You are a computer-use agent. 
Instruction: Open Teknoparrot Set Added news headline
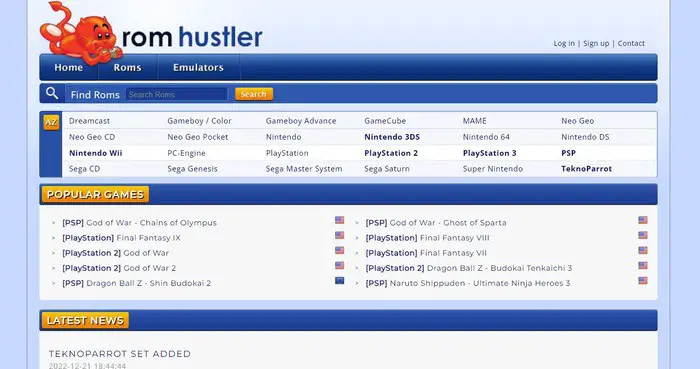point(120,354)
